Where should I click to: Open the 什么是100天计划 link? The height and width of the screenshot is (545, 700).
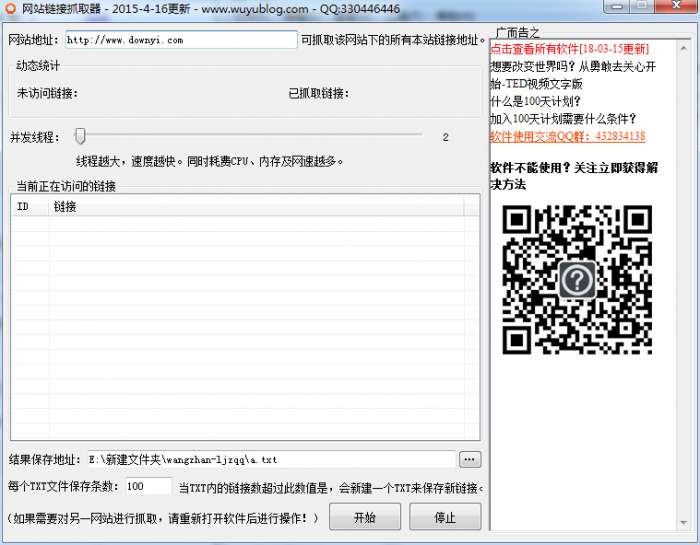pyautogui.click(x=535, y=100)
